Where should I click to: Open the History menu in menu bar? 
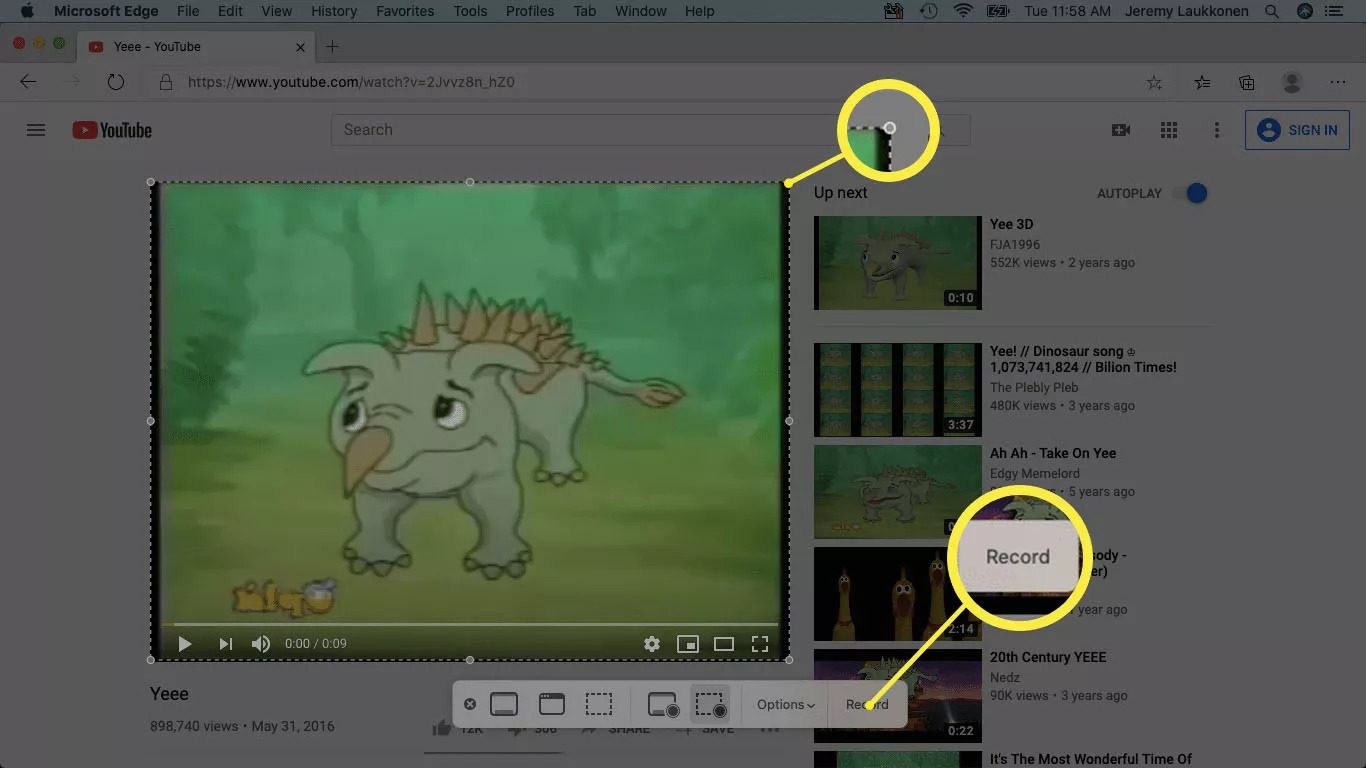[x=334, y=11]
